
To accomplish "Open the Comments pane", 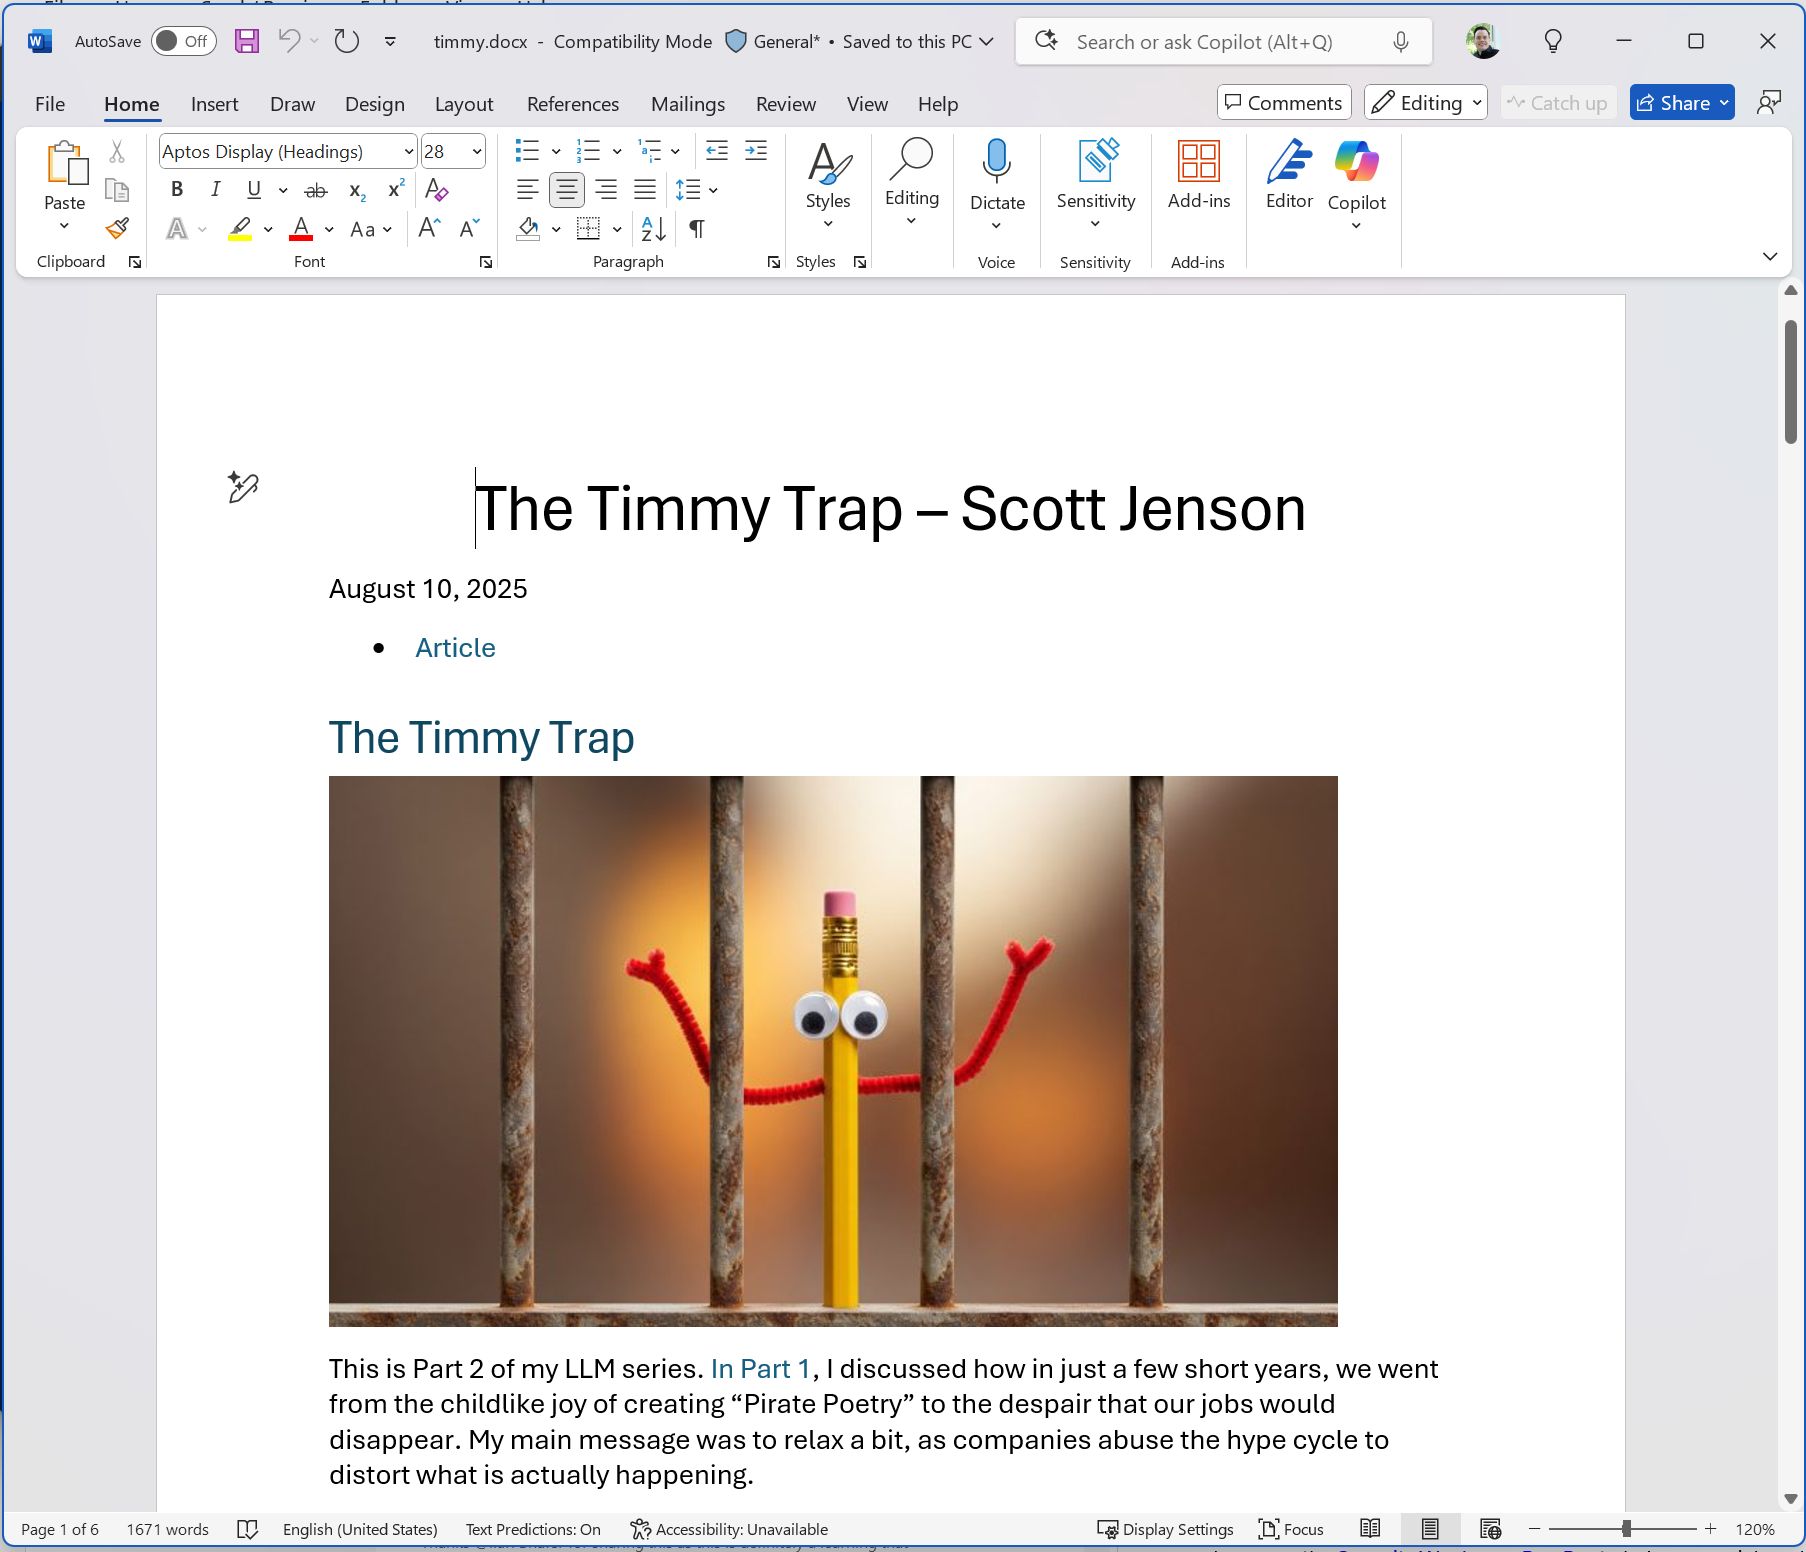I will [x=1283, y=102].
